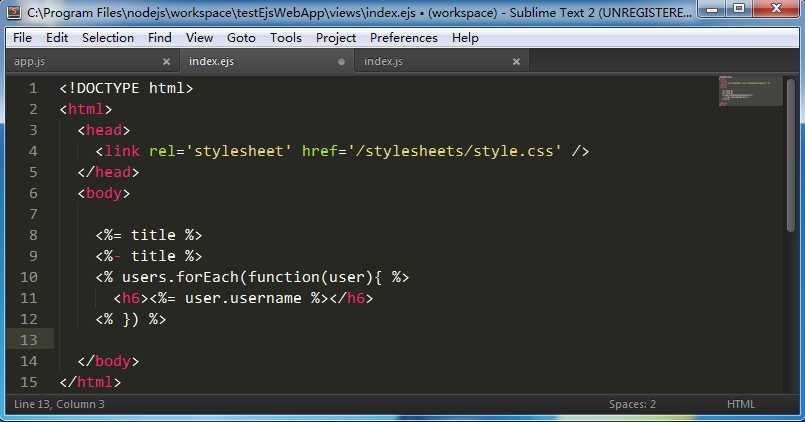Open the Find menu
This screenshot has height=422, width=805.
point(160,38)
